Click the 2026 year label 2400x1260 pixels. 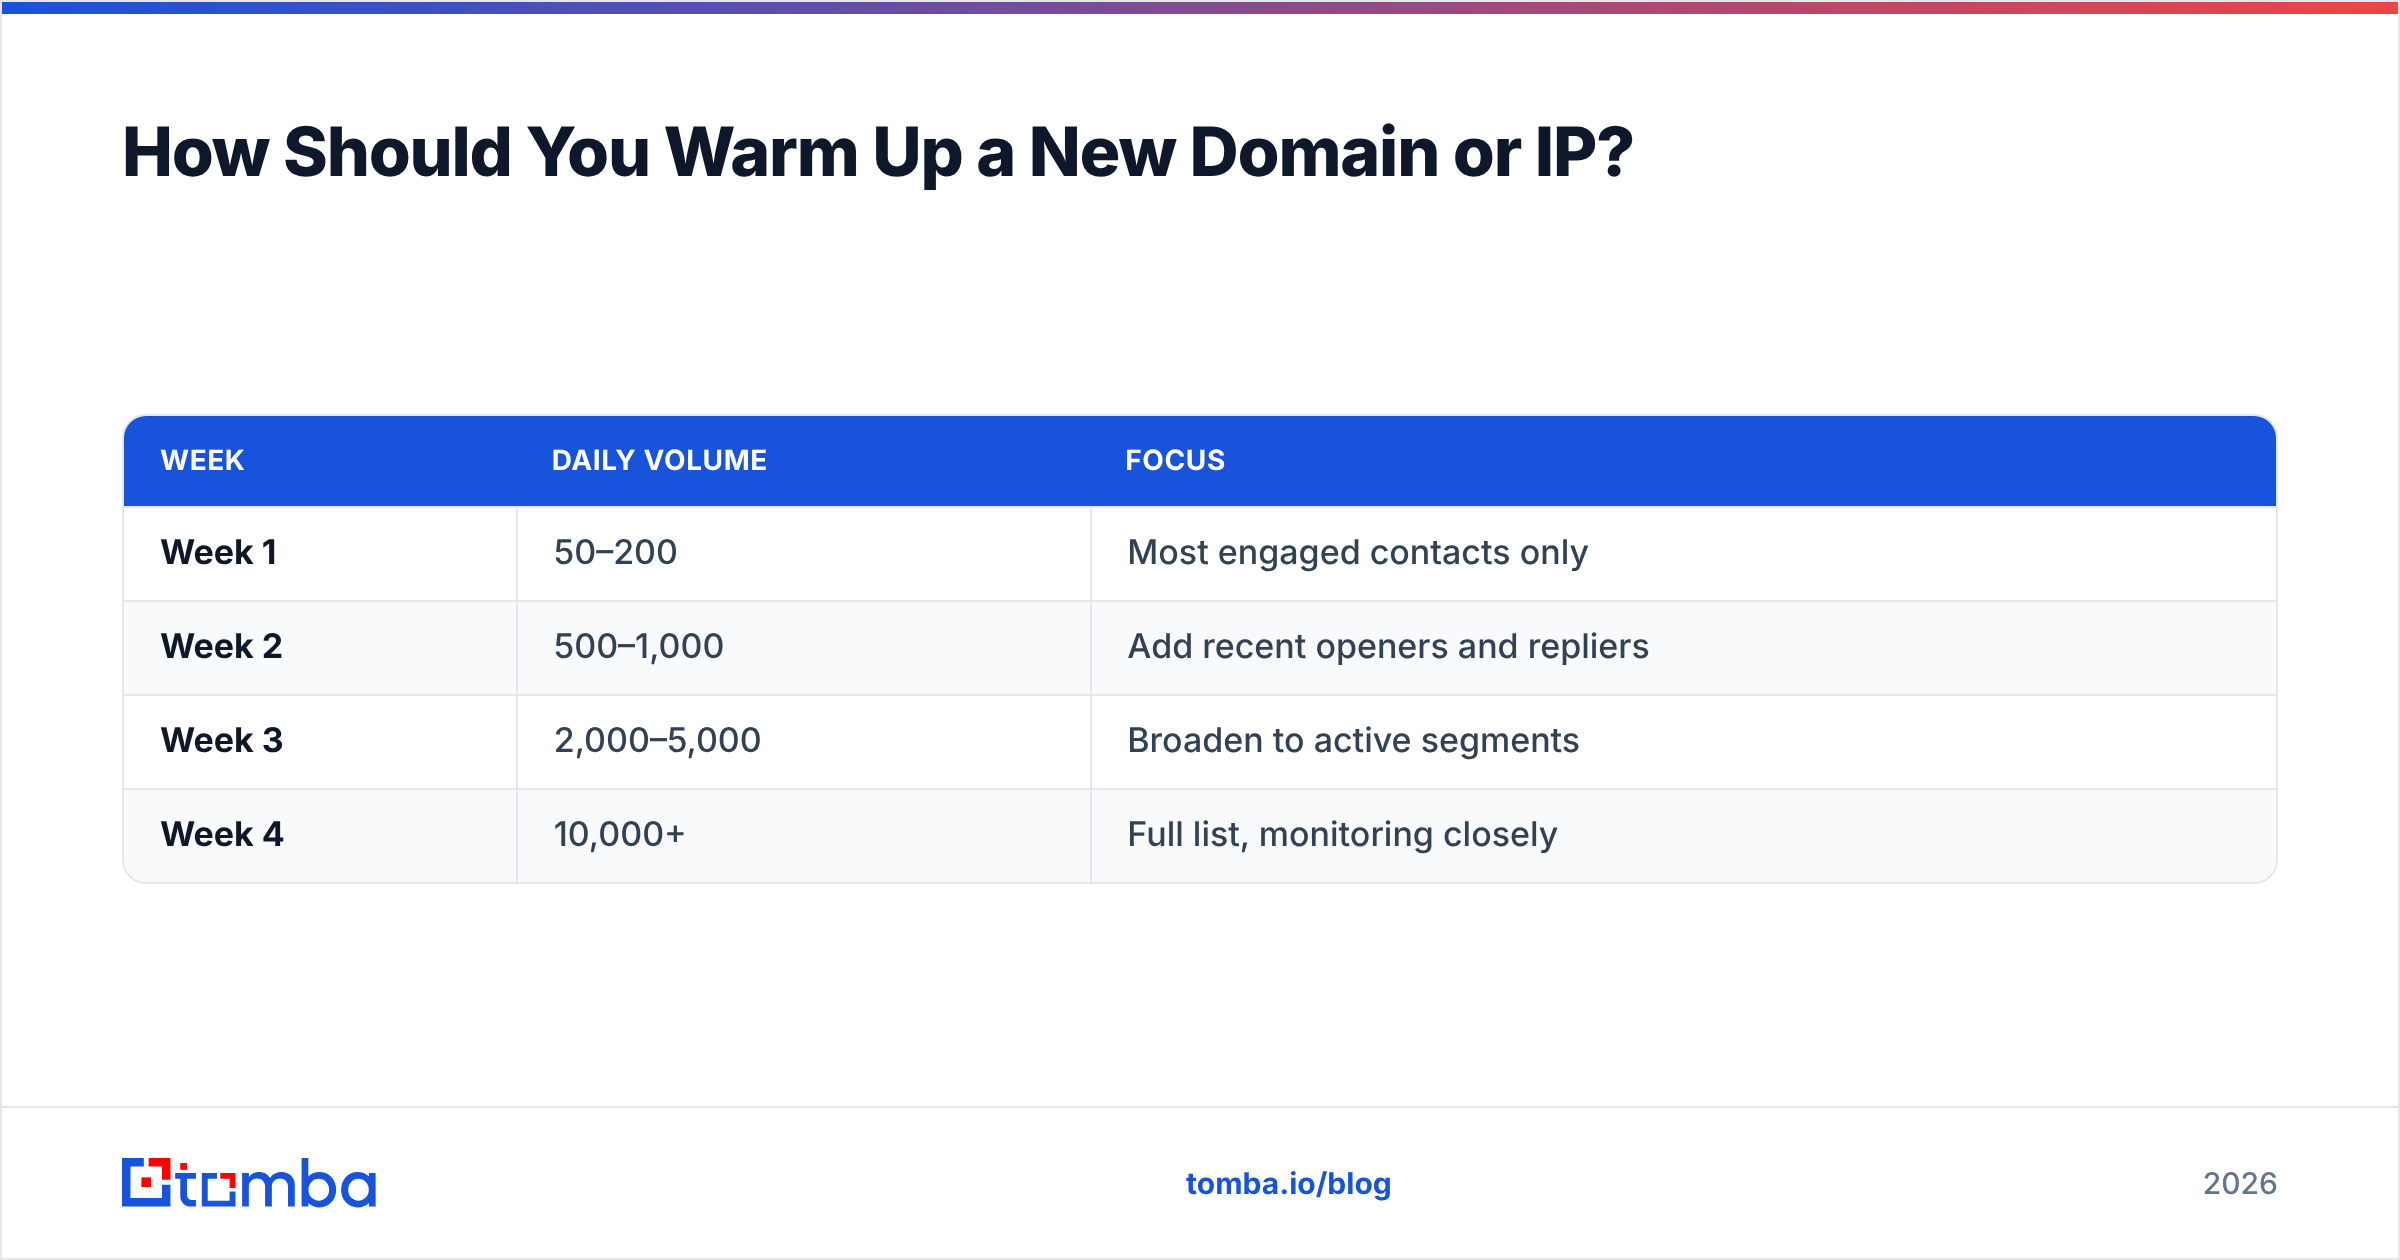(2240, 1184)
